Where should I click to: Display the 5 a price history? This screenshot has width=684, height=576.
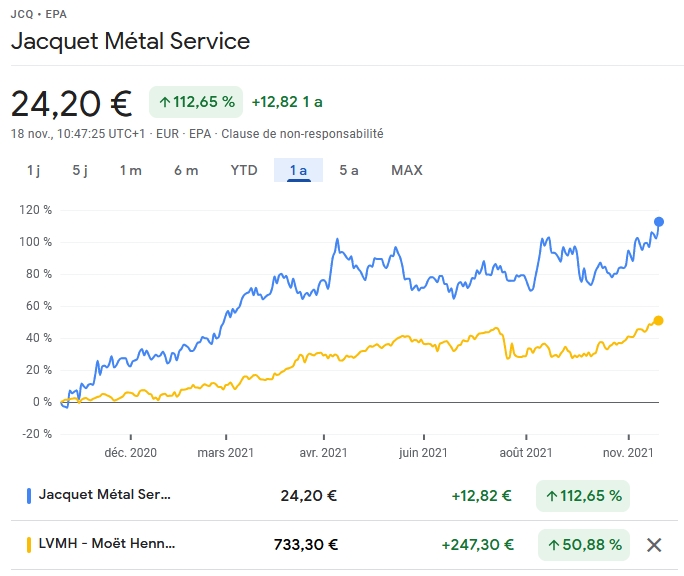click(349, 170)
